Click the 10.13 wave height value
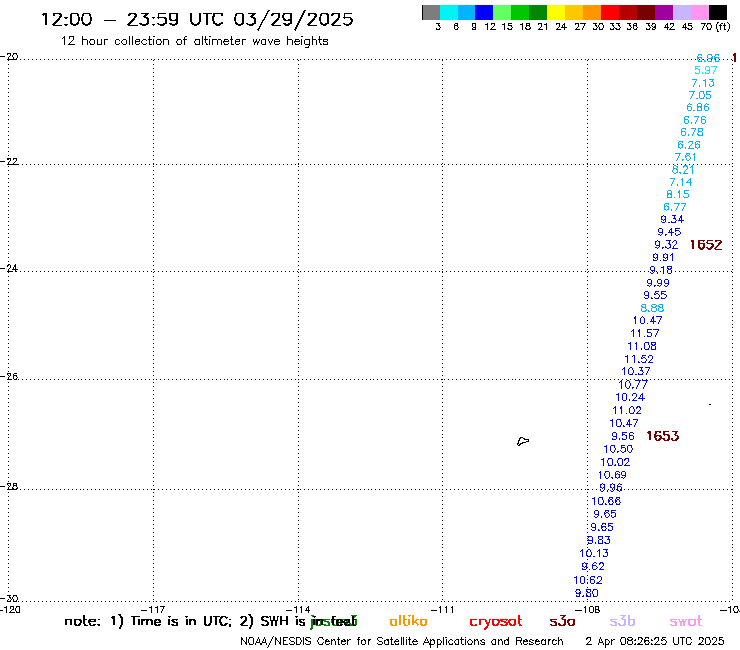This screenshot has height=650, width=740. [x=594, y=553]
